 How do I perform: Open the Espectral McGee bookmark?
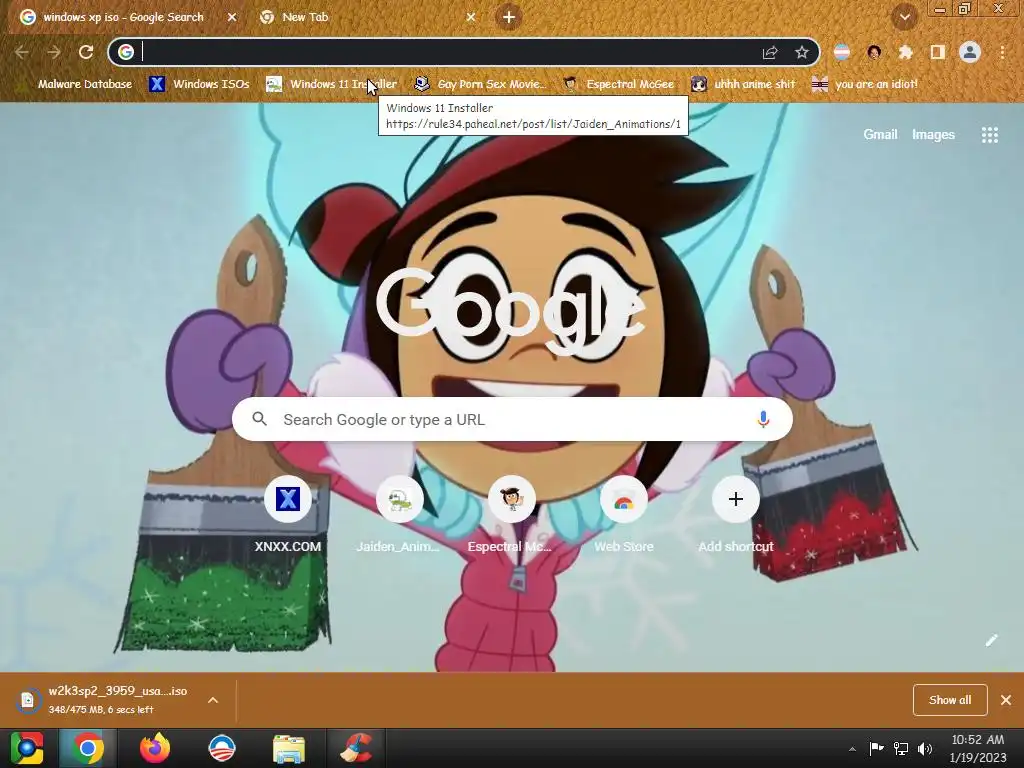click(x=618, y=84)
